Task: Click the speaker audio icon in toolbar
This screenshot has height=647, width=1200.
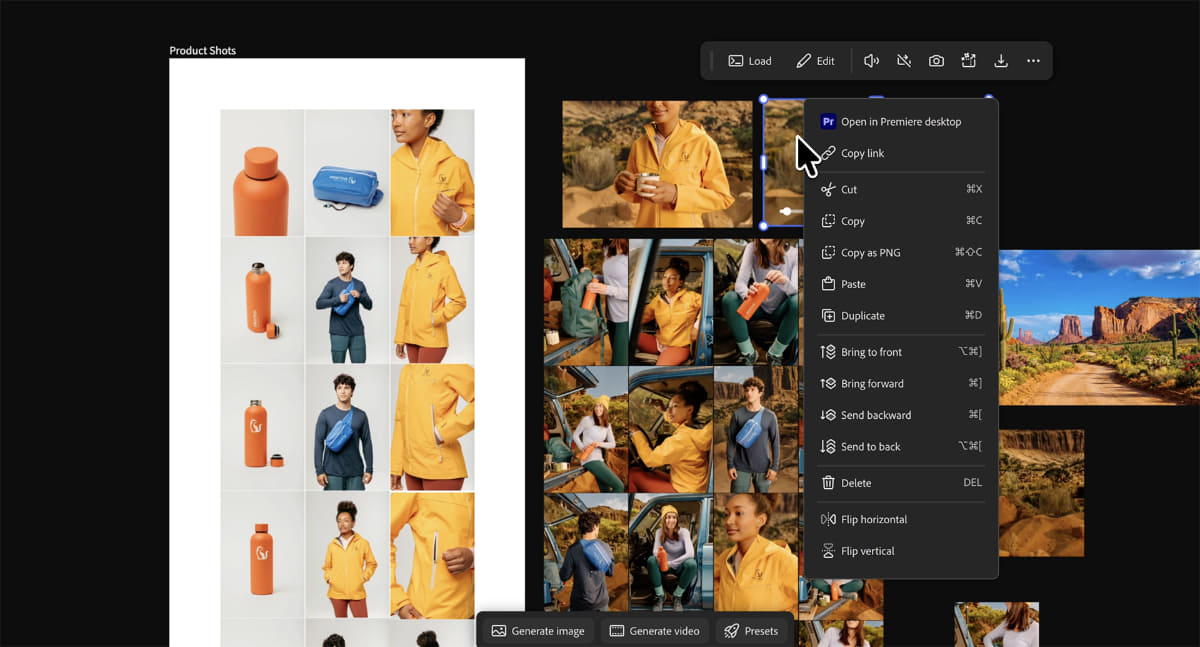Action: (x=871, y=61)
